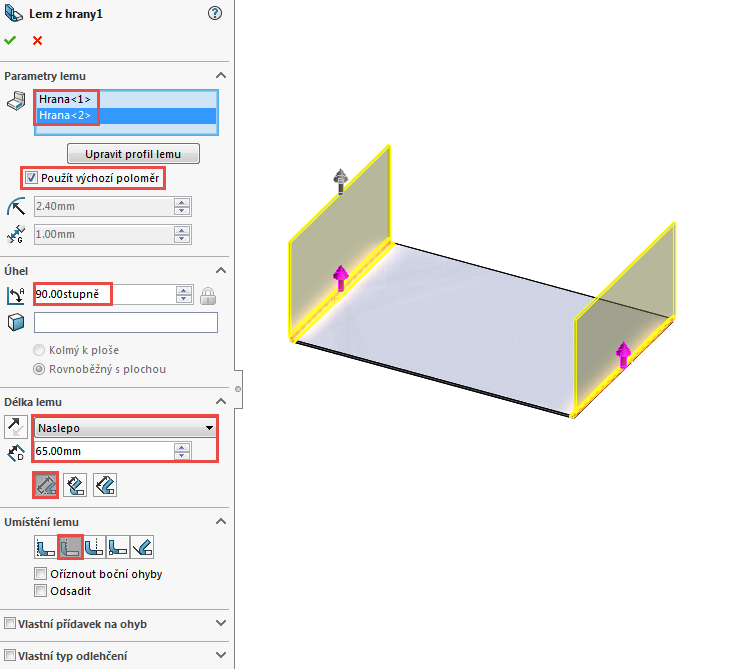Decrease gap distance with down stepper
This screenshot has height=669, width=750.
(x=182, y=239)
